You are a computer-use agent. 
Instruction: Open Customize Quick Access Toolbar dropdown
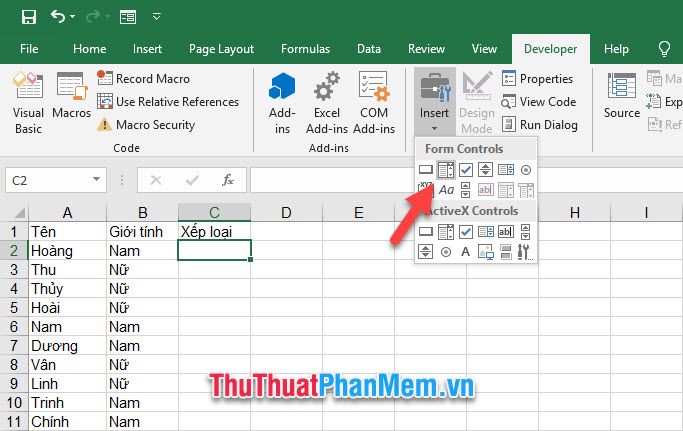[x=157, y=17]
